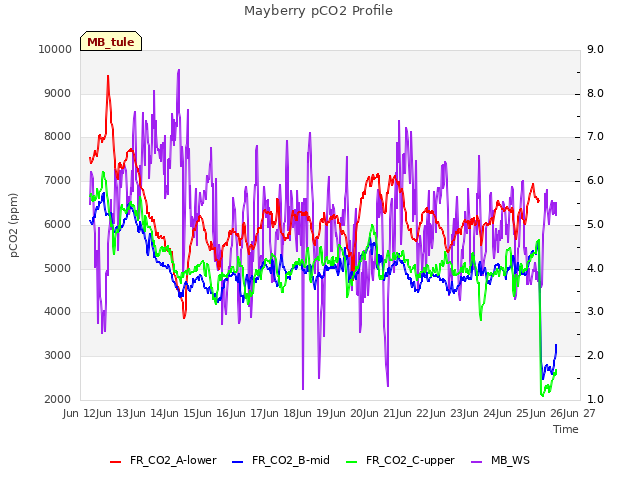Click the Jun 18 date tick

click(x=281, y=413)
